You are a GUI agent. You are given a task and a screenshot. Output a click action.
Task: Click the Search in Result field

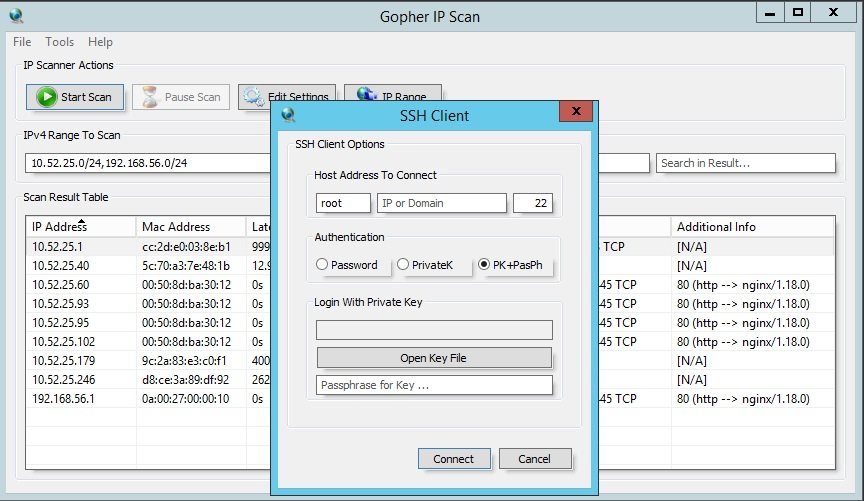(746, 163)
